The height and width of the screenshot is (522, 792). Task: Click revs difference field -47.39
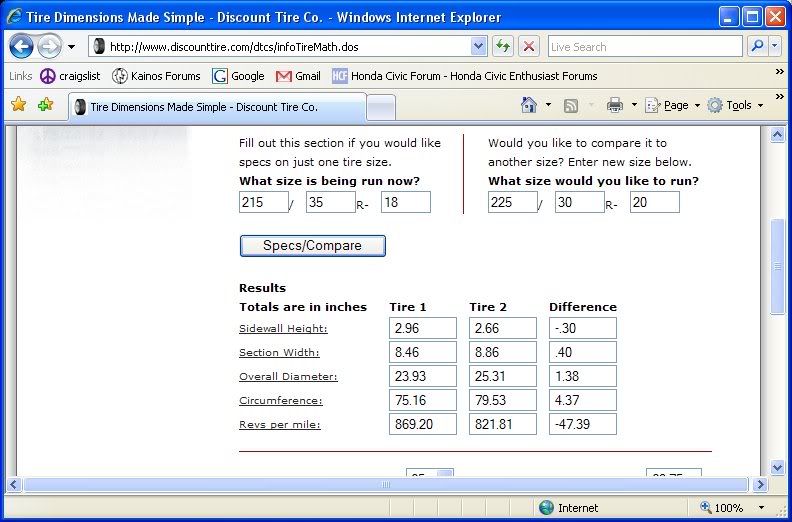coord(583,424)
